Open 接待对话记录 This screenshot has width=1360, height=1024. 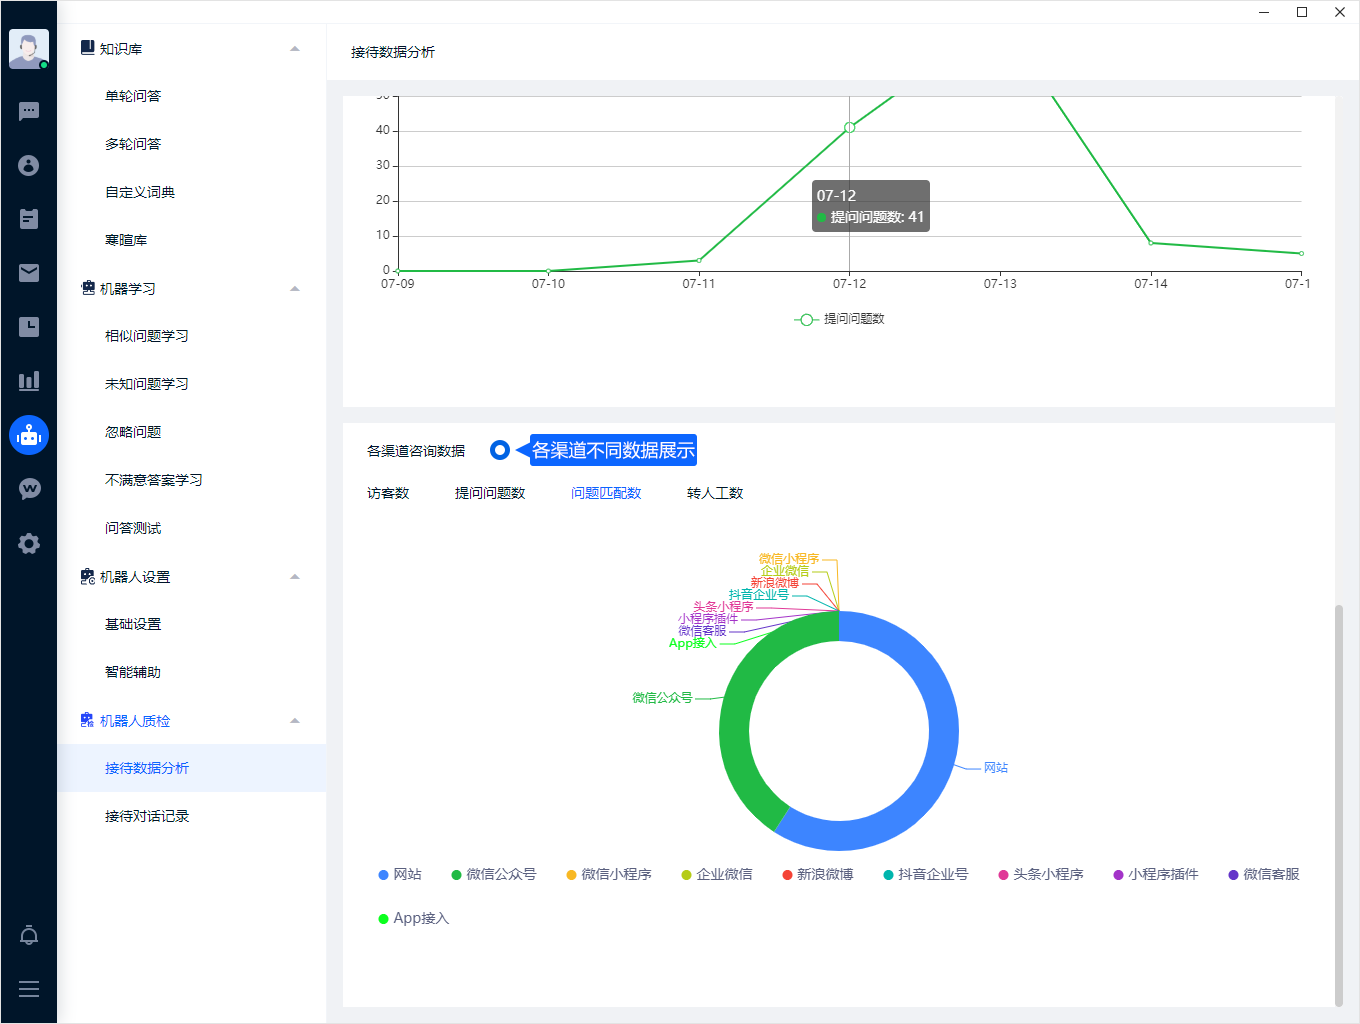pos(147,816)
